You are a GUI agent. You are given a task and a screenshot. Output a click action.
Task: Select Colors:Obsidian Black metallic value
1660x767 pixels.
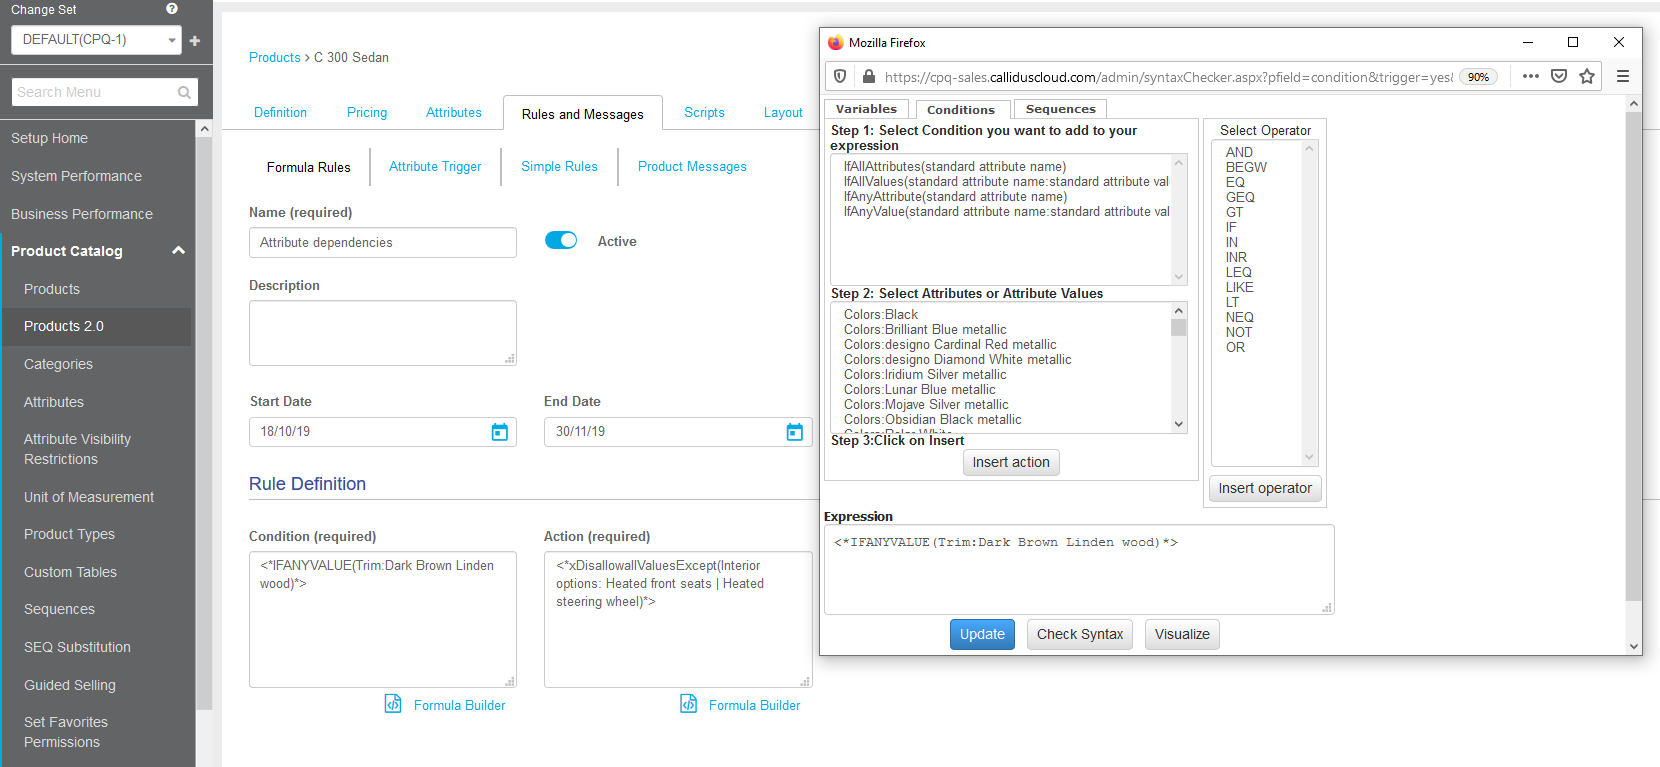click(932, 419)
